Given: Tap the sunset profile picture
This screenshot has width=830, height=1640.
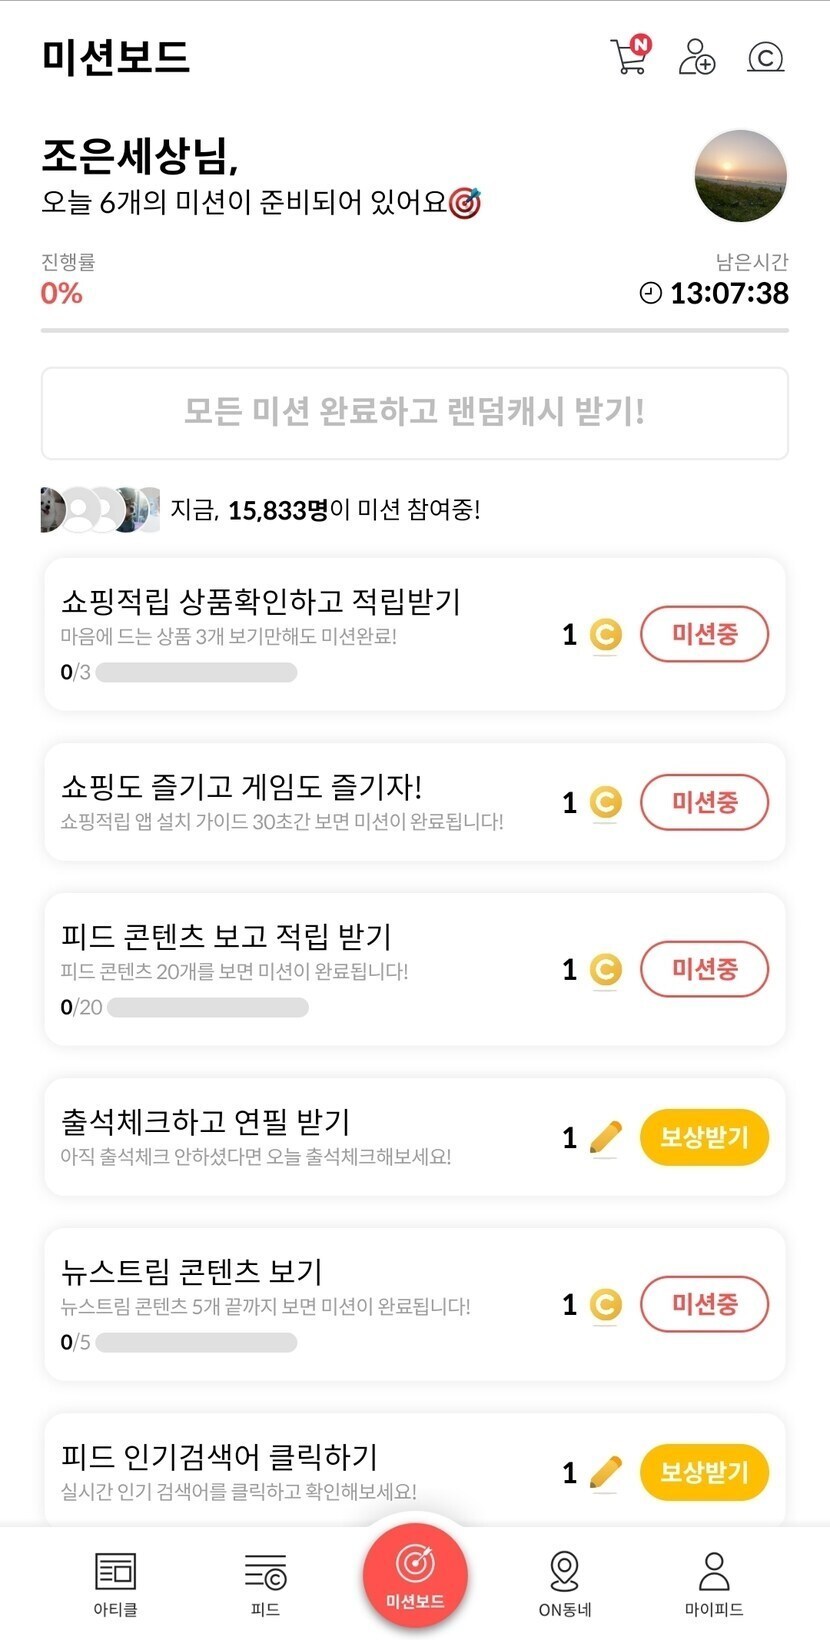Looking at the screenshot, I should coord(740,175).
